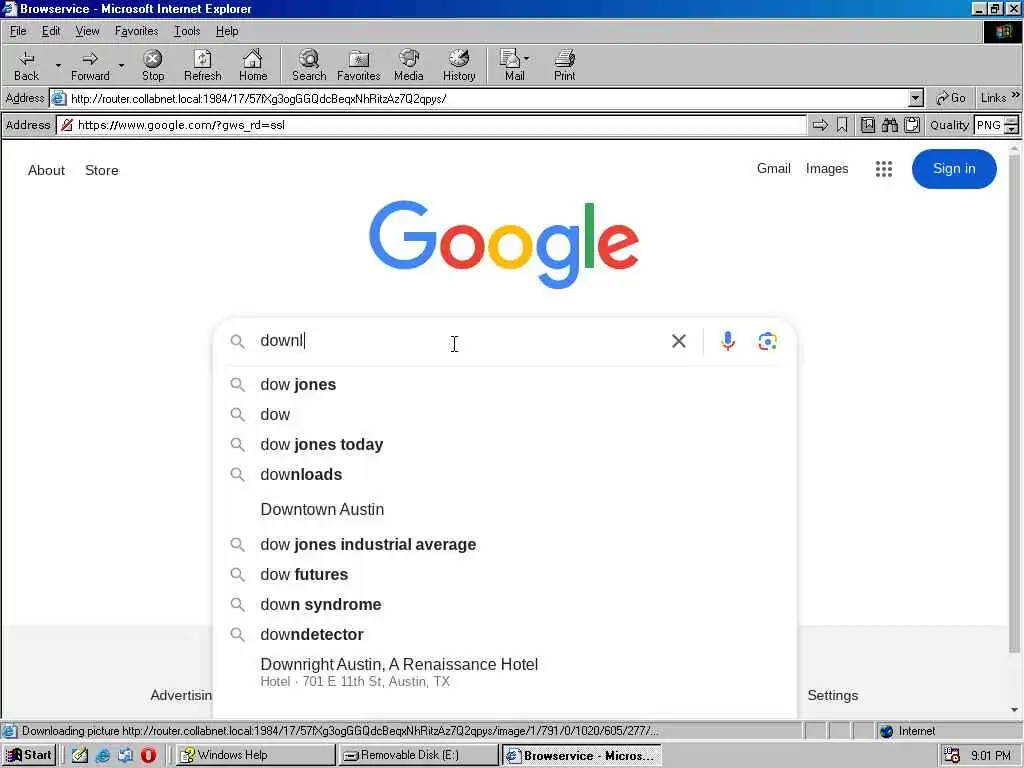
Task: Open the Edit menu
Action: point(51,31)
